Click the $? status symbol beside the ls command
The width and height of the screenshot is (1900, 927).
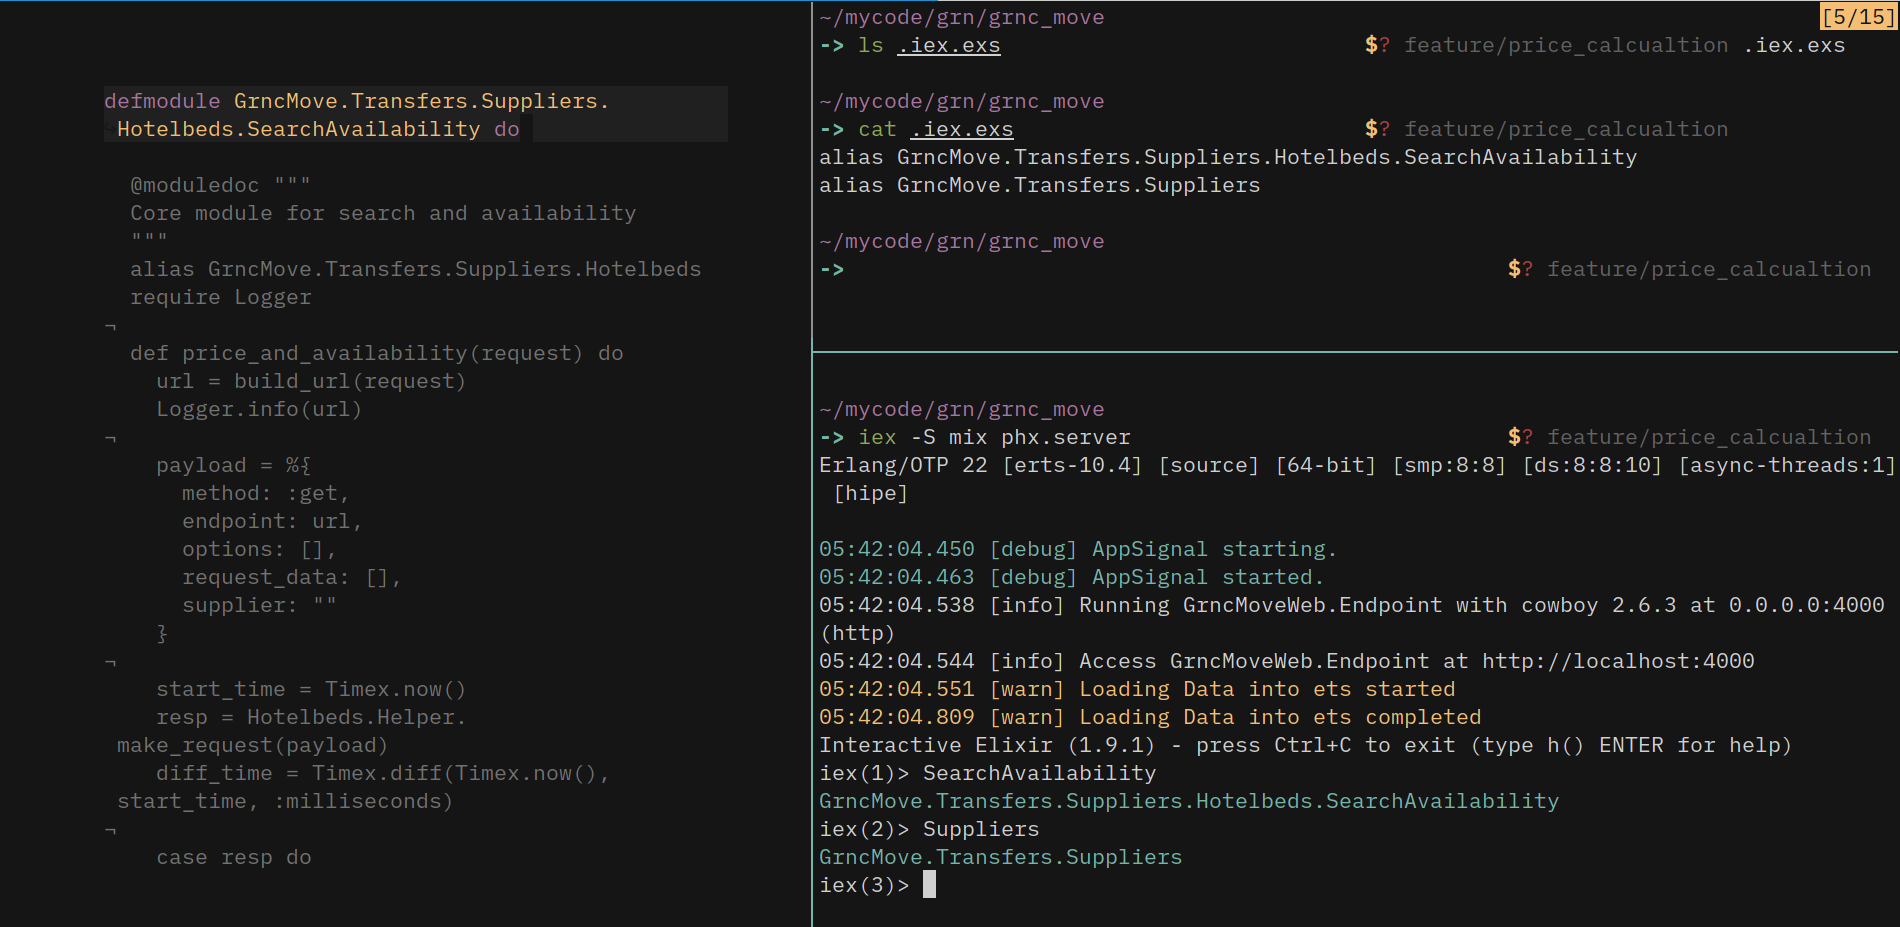point(1377,46)
